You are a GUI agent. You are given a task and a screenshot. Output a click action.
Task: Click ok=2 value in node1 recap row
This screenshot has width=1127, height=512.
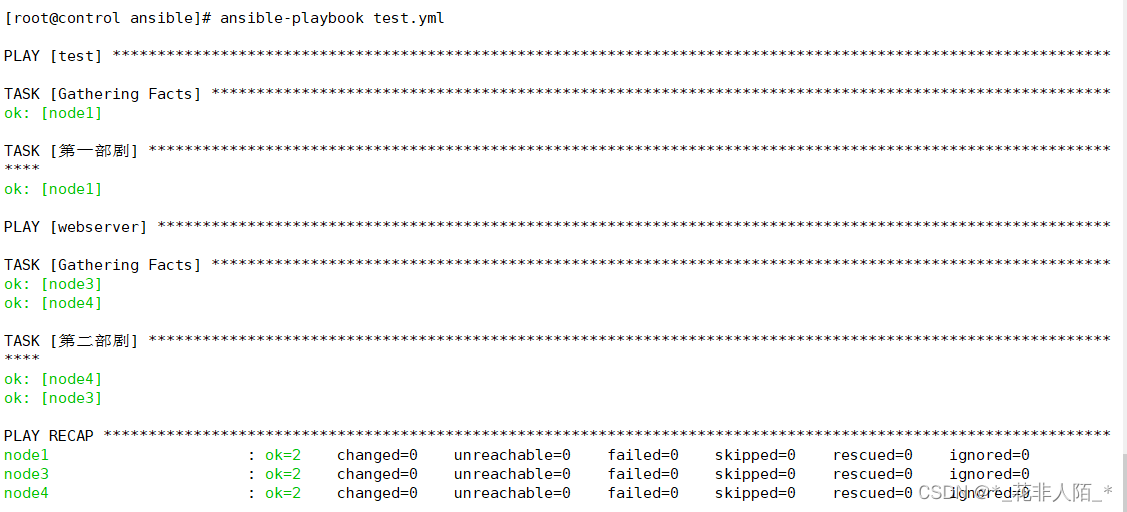pos(282,455)
